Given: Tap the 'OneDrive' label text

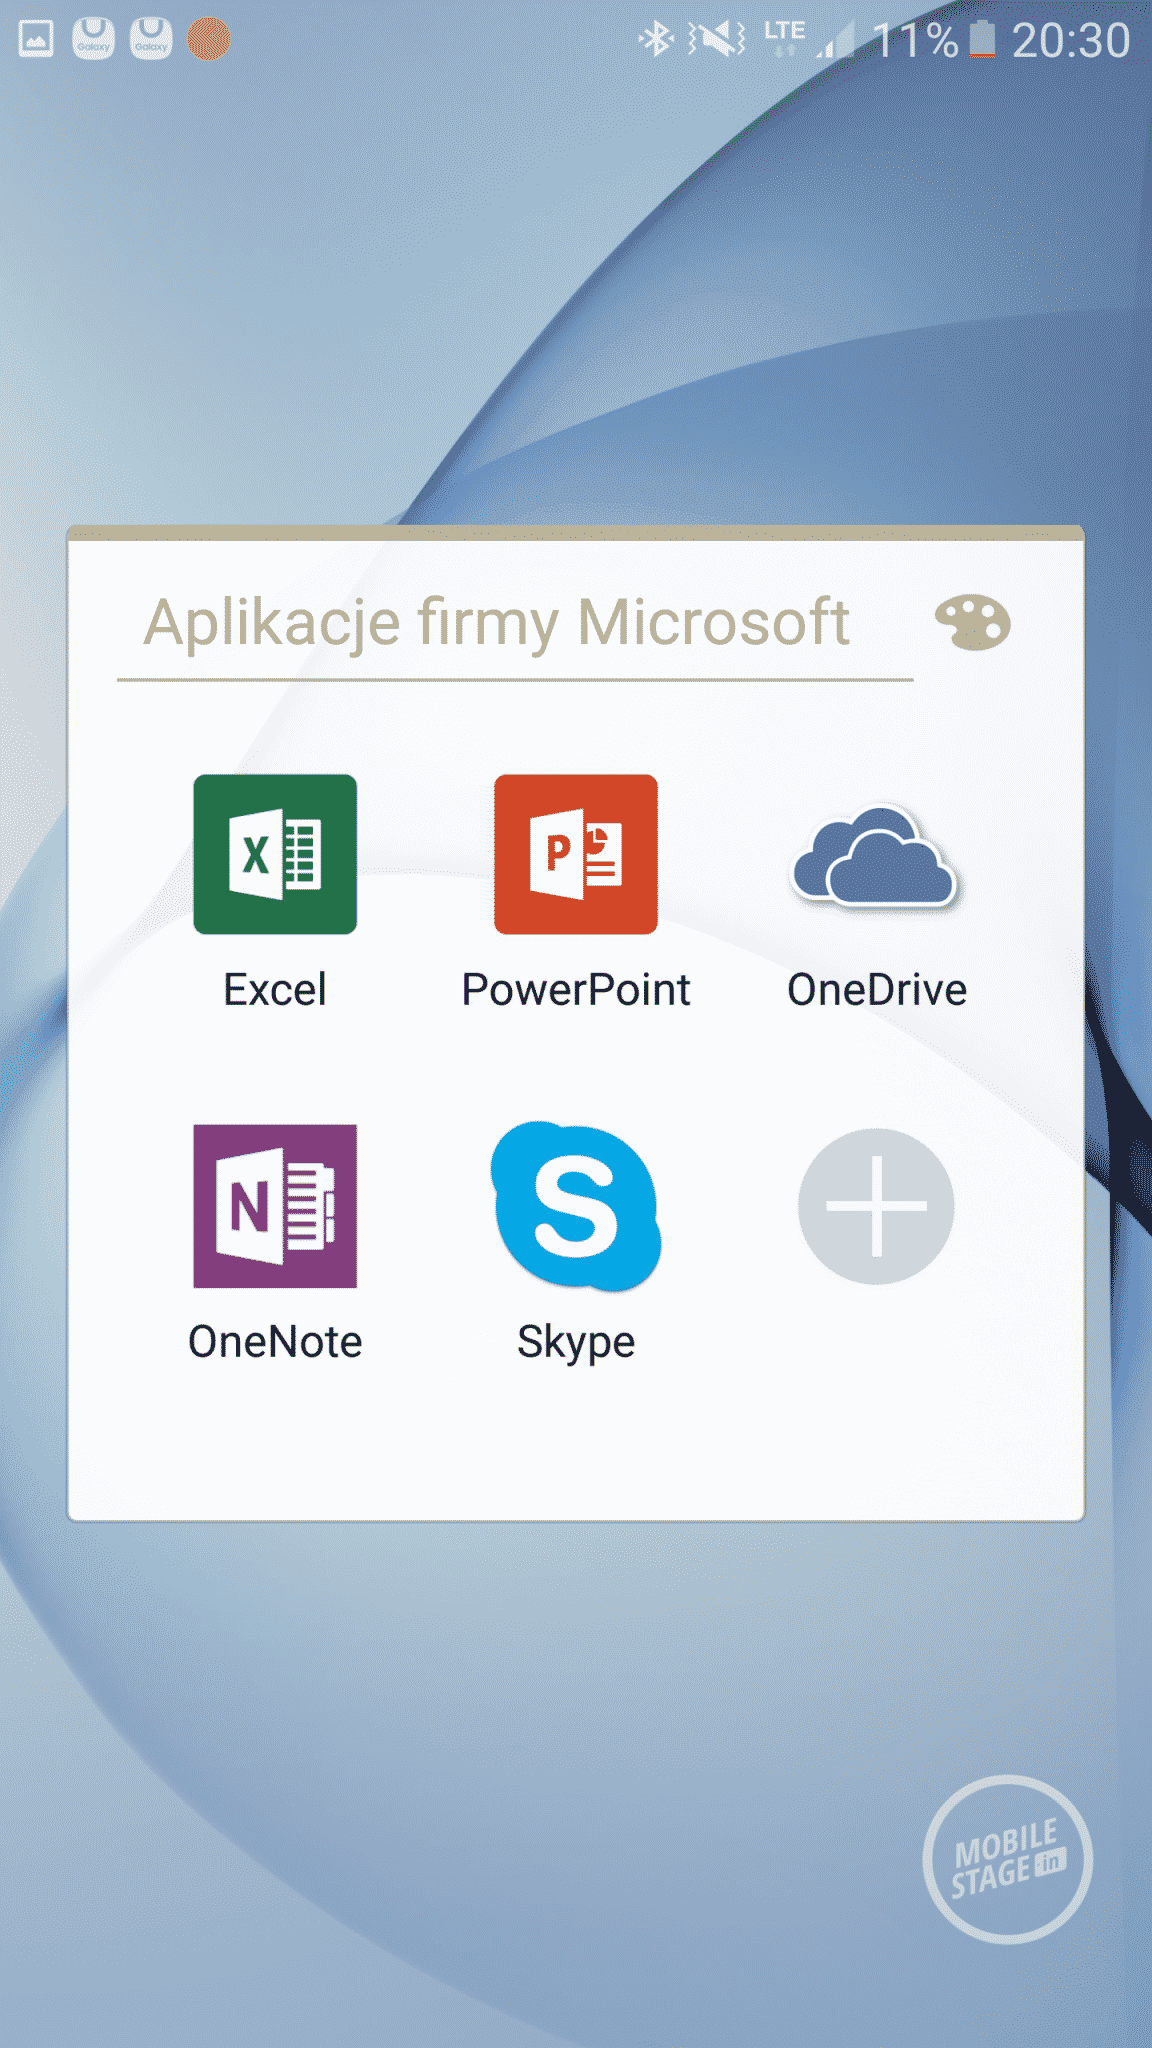Looking at the screenshot, I should (x=877, y=990).
